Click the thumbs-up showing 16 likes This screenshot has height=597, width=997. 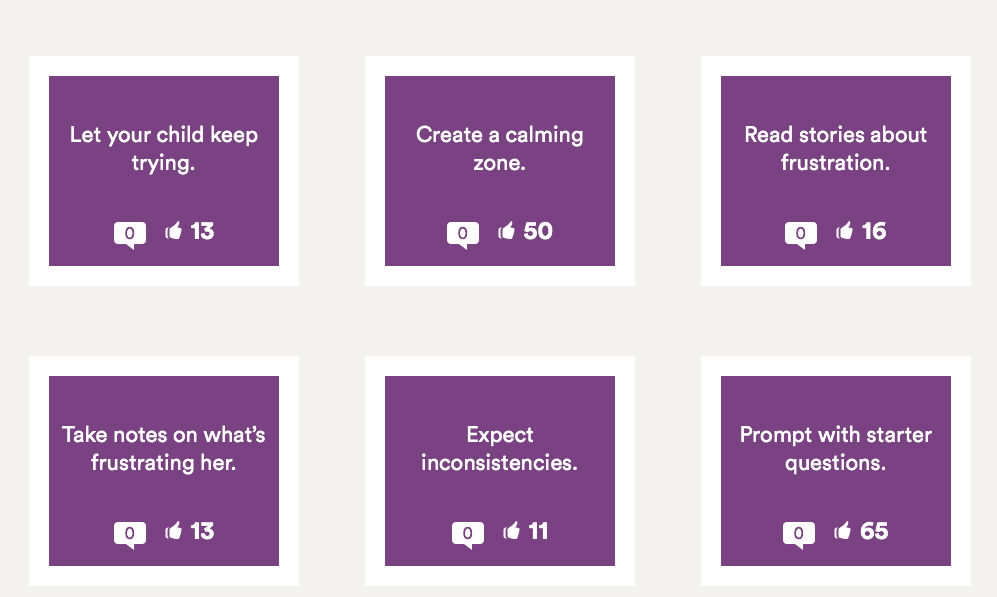click(x=844, y=230)
